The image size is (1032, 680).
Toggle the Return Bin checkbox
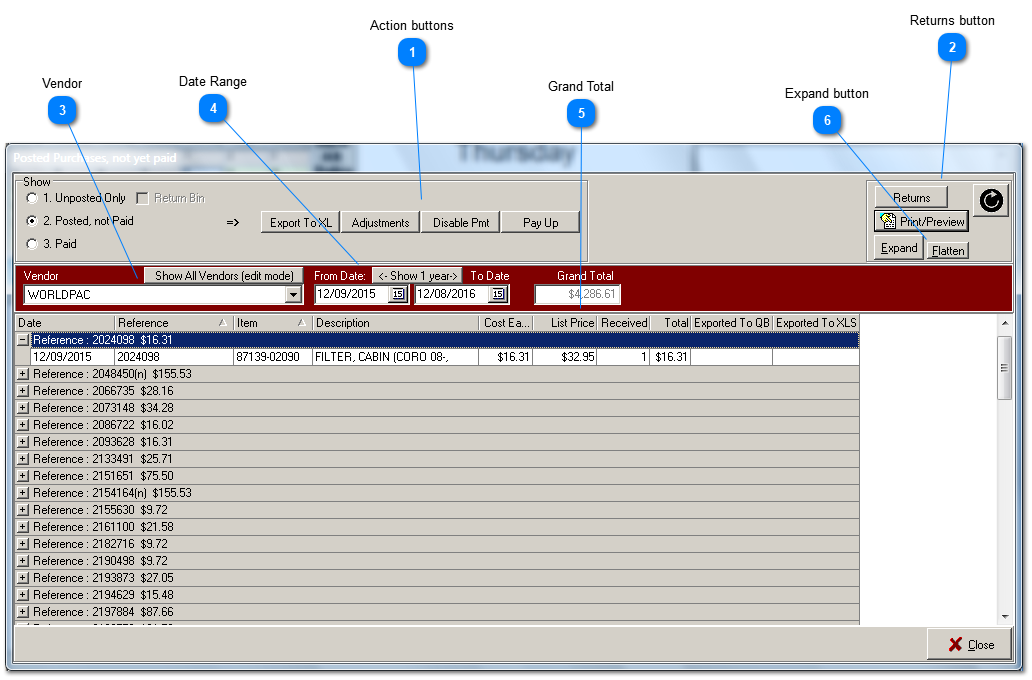[x=142, y=198]
